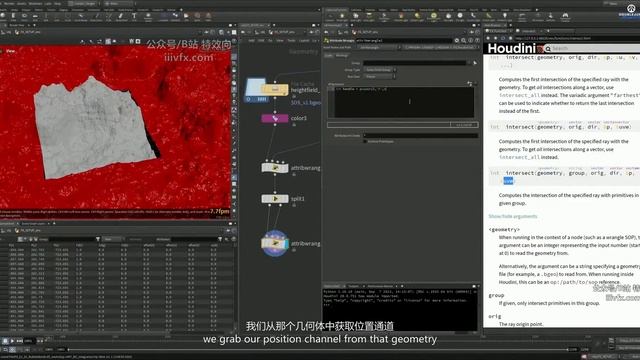The width and height of the screenshot is (640, 360).
Task: Open the Tools menu in network view
Action: click(291, 40)
